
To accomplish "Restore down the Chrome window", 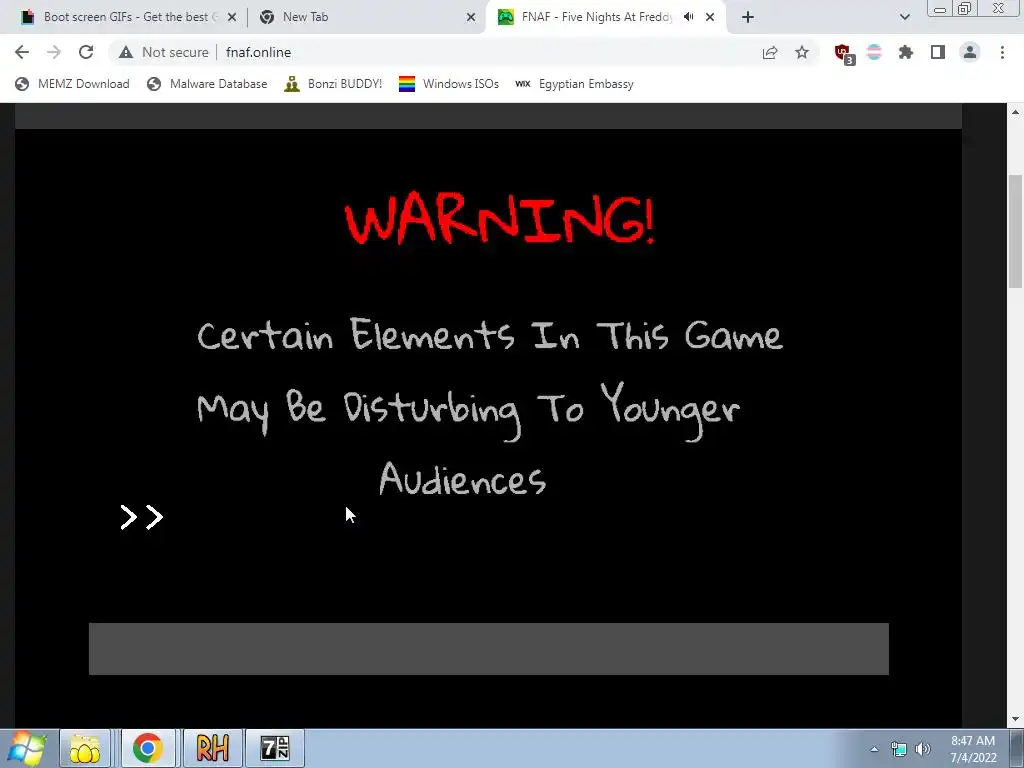I will click(x=964, y=8).
